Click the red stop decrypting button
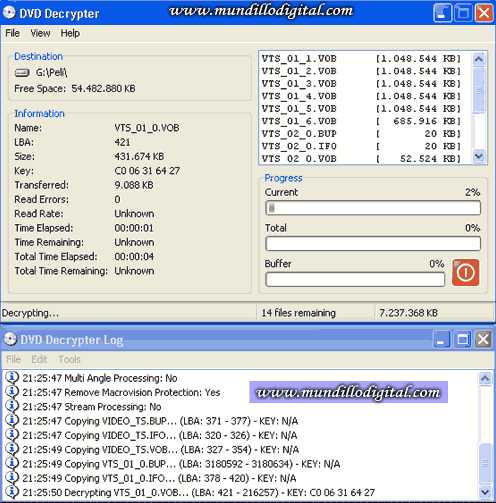 (x=465, y=273)
